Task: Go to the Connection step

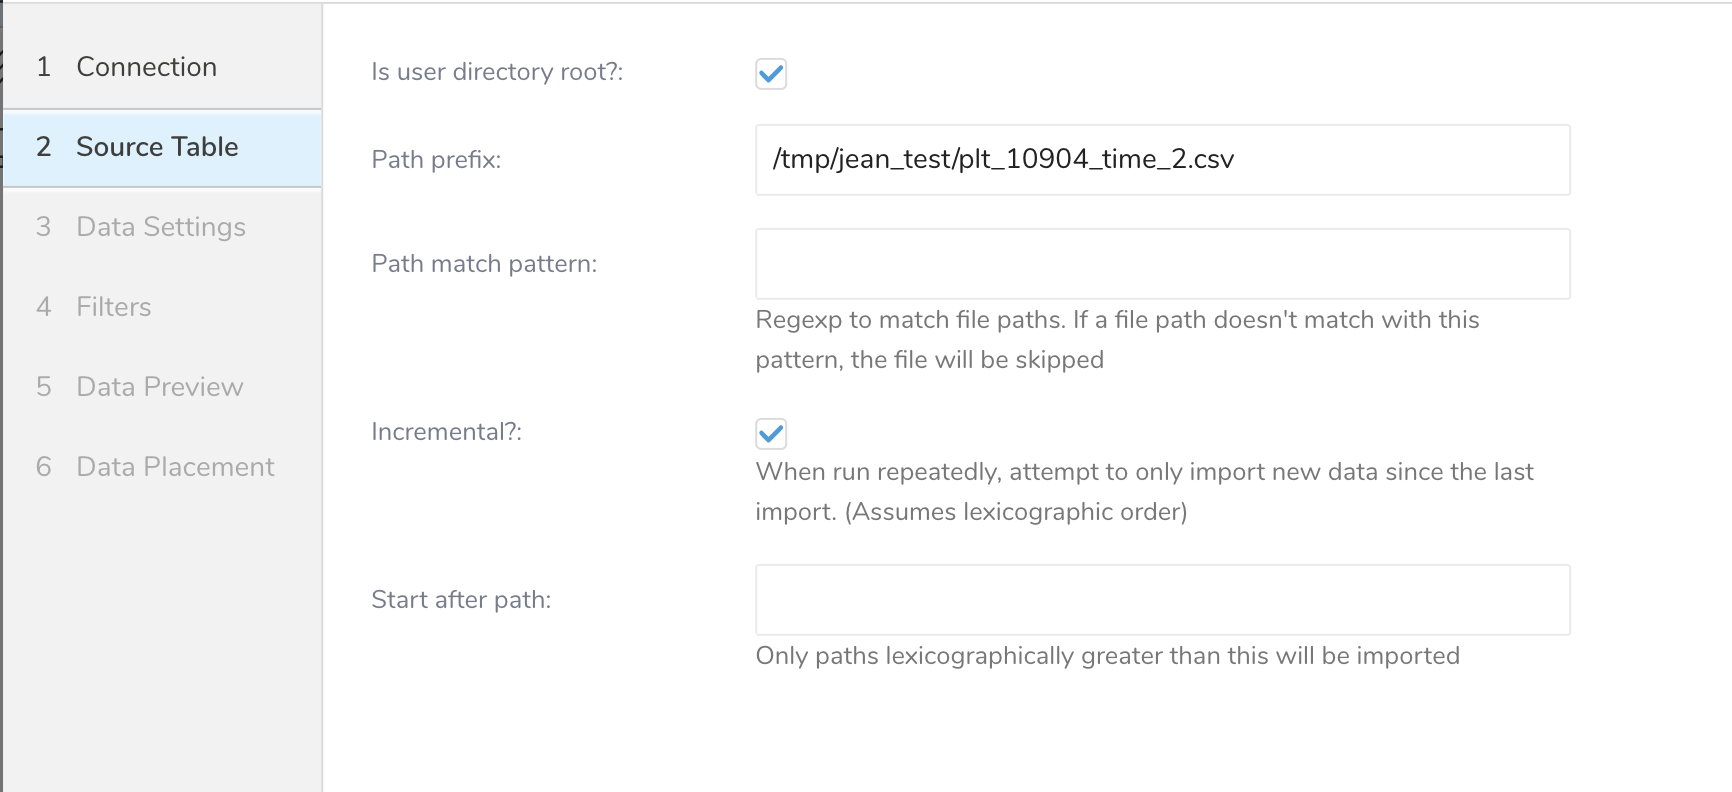Action: (x=146, y=67)
